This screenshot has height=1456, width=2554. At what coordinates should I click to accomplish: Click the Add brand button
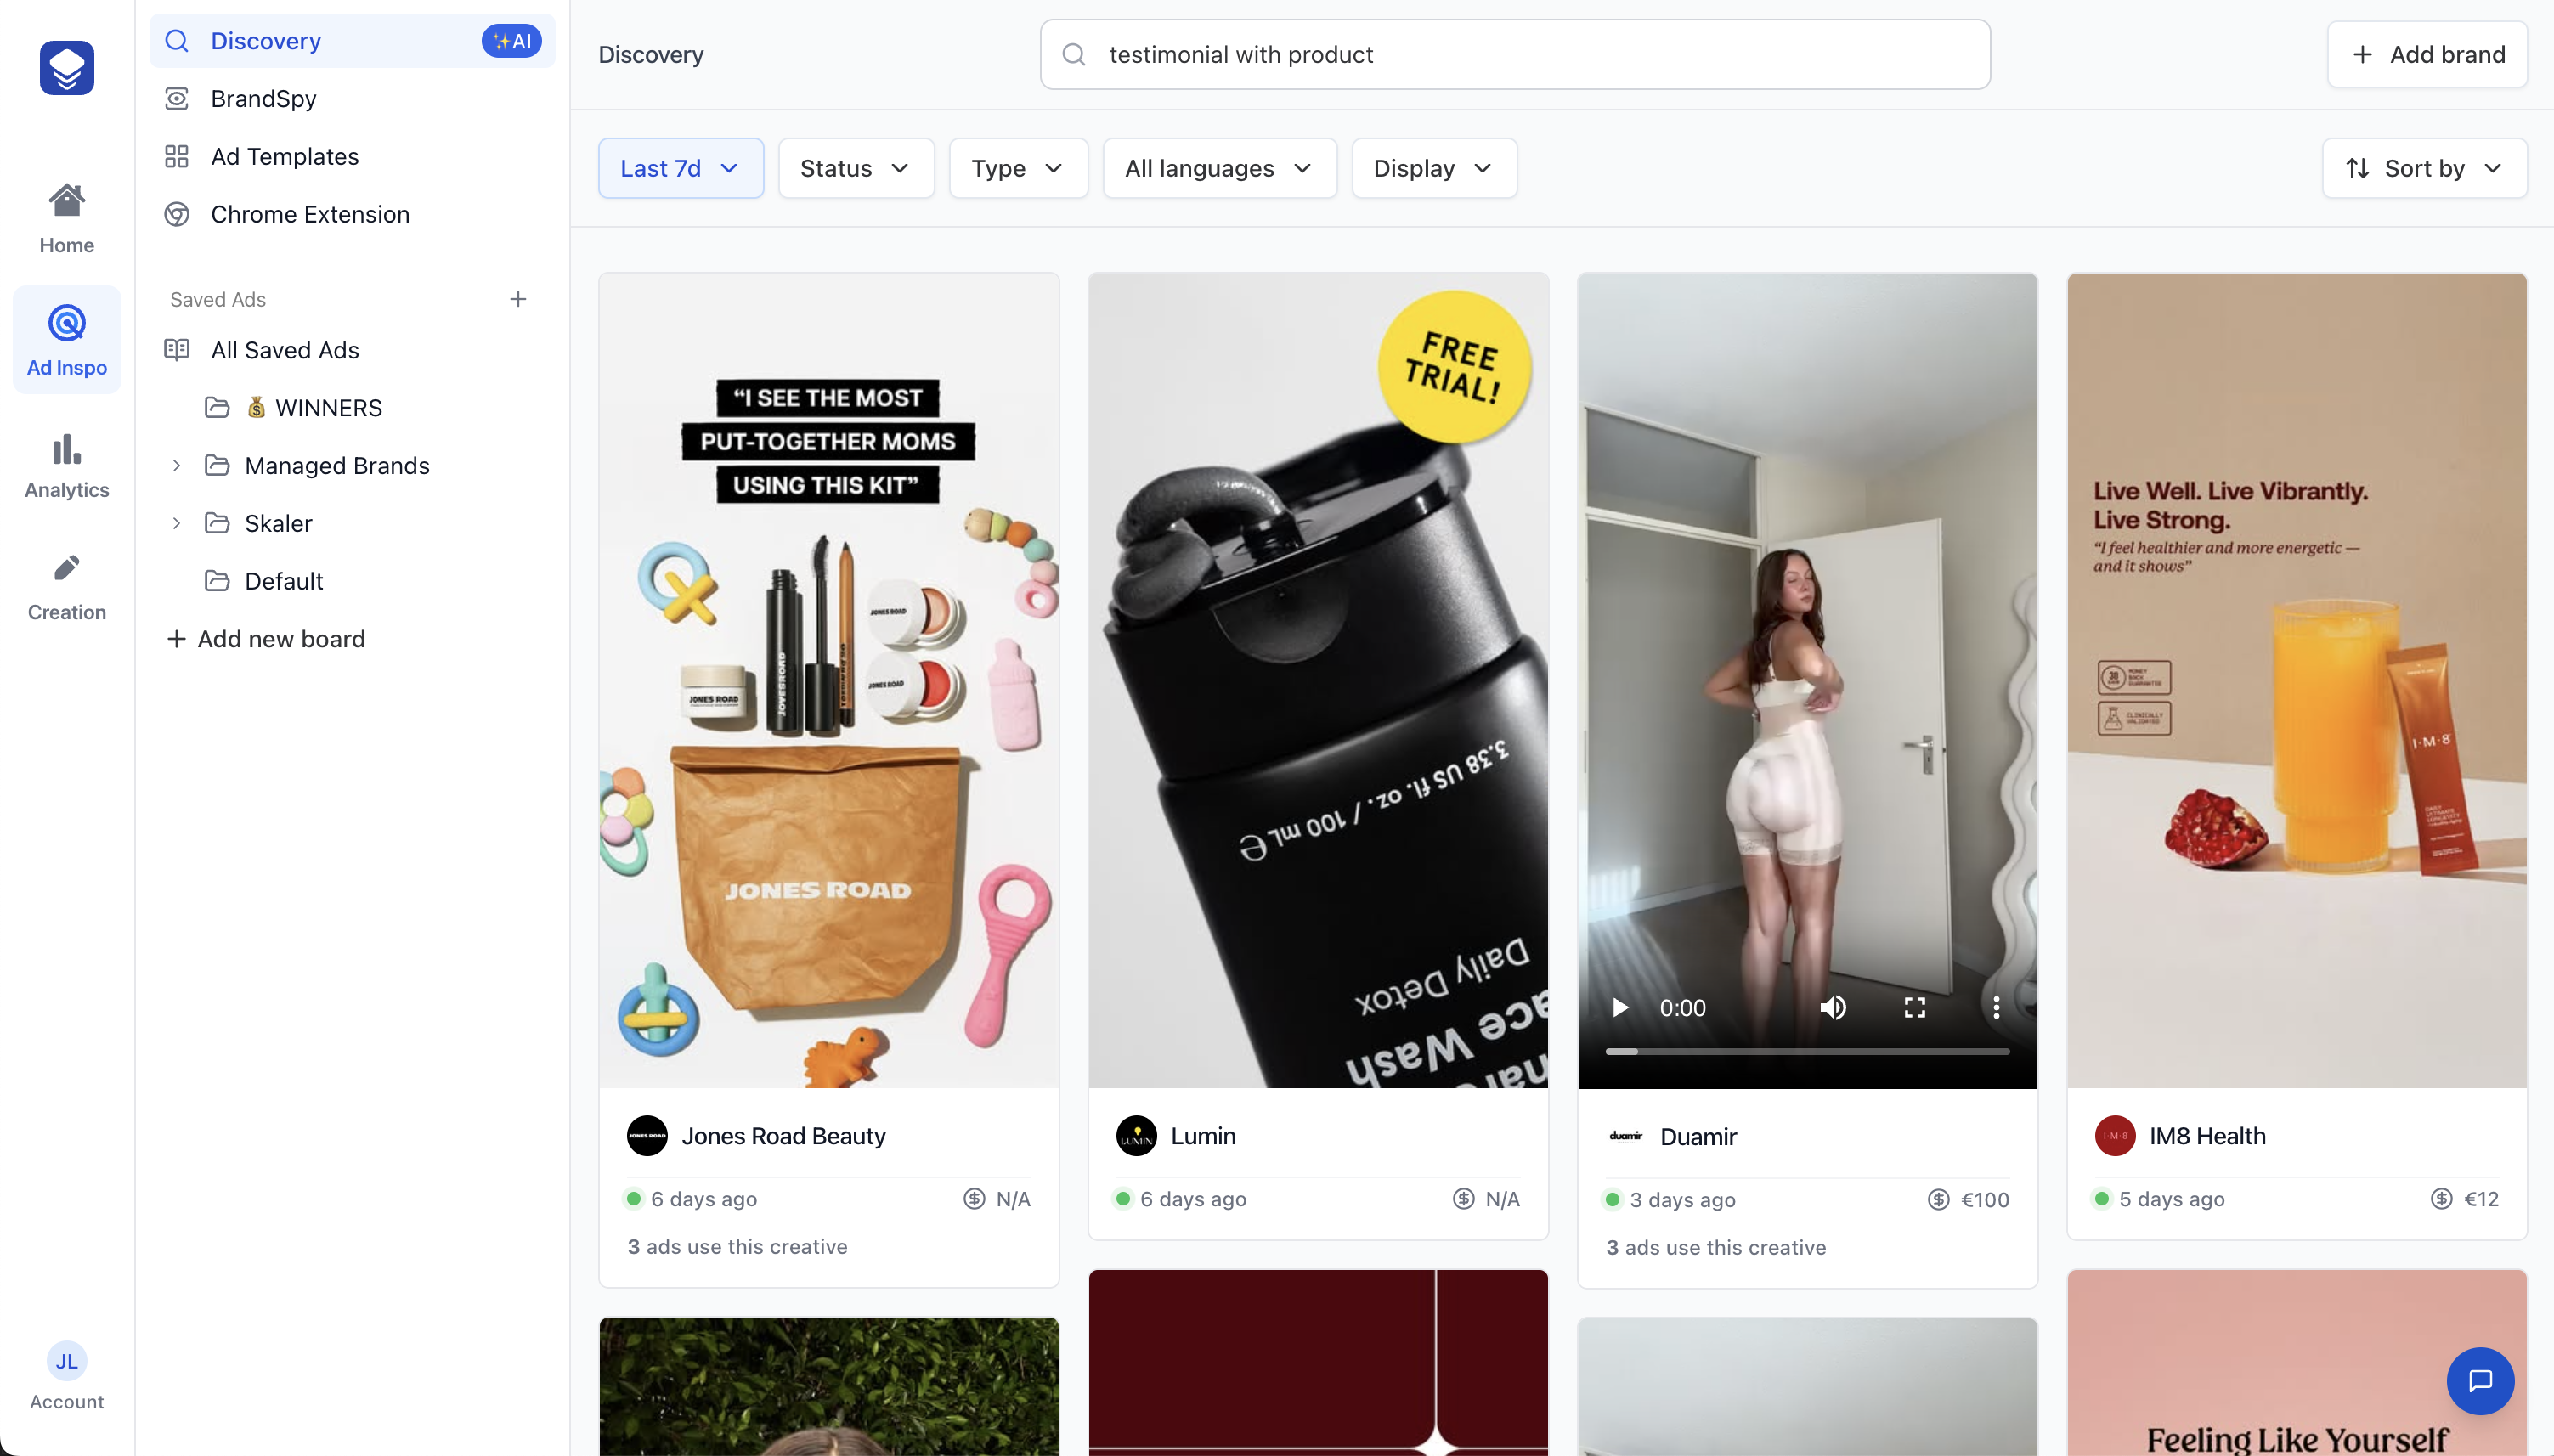click(x=2427, y=54)
